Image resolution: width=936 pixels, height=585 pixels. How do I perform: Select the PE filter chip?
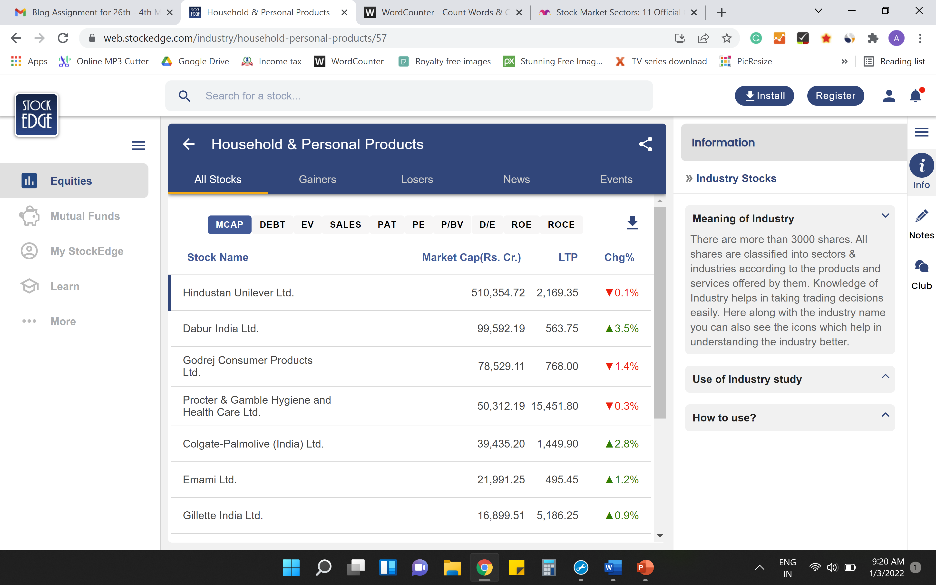(418, 224)
